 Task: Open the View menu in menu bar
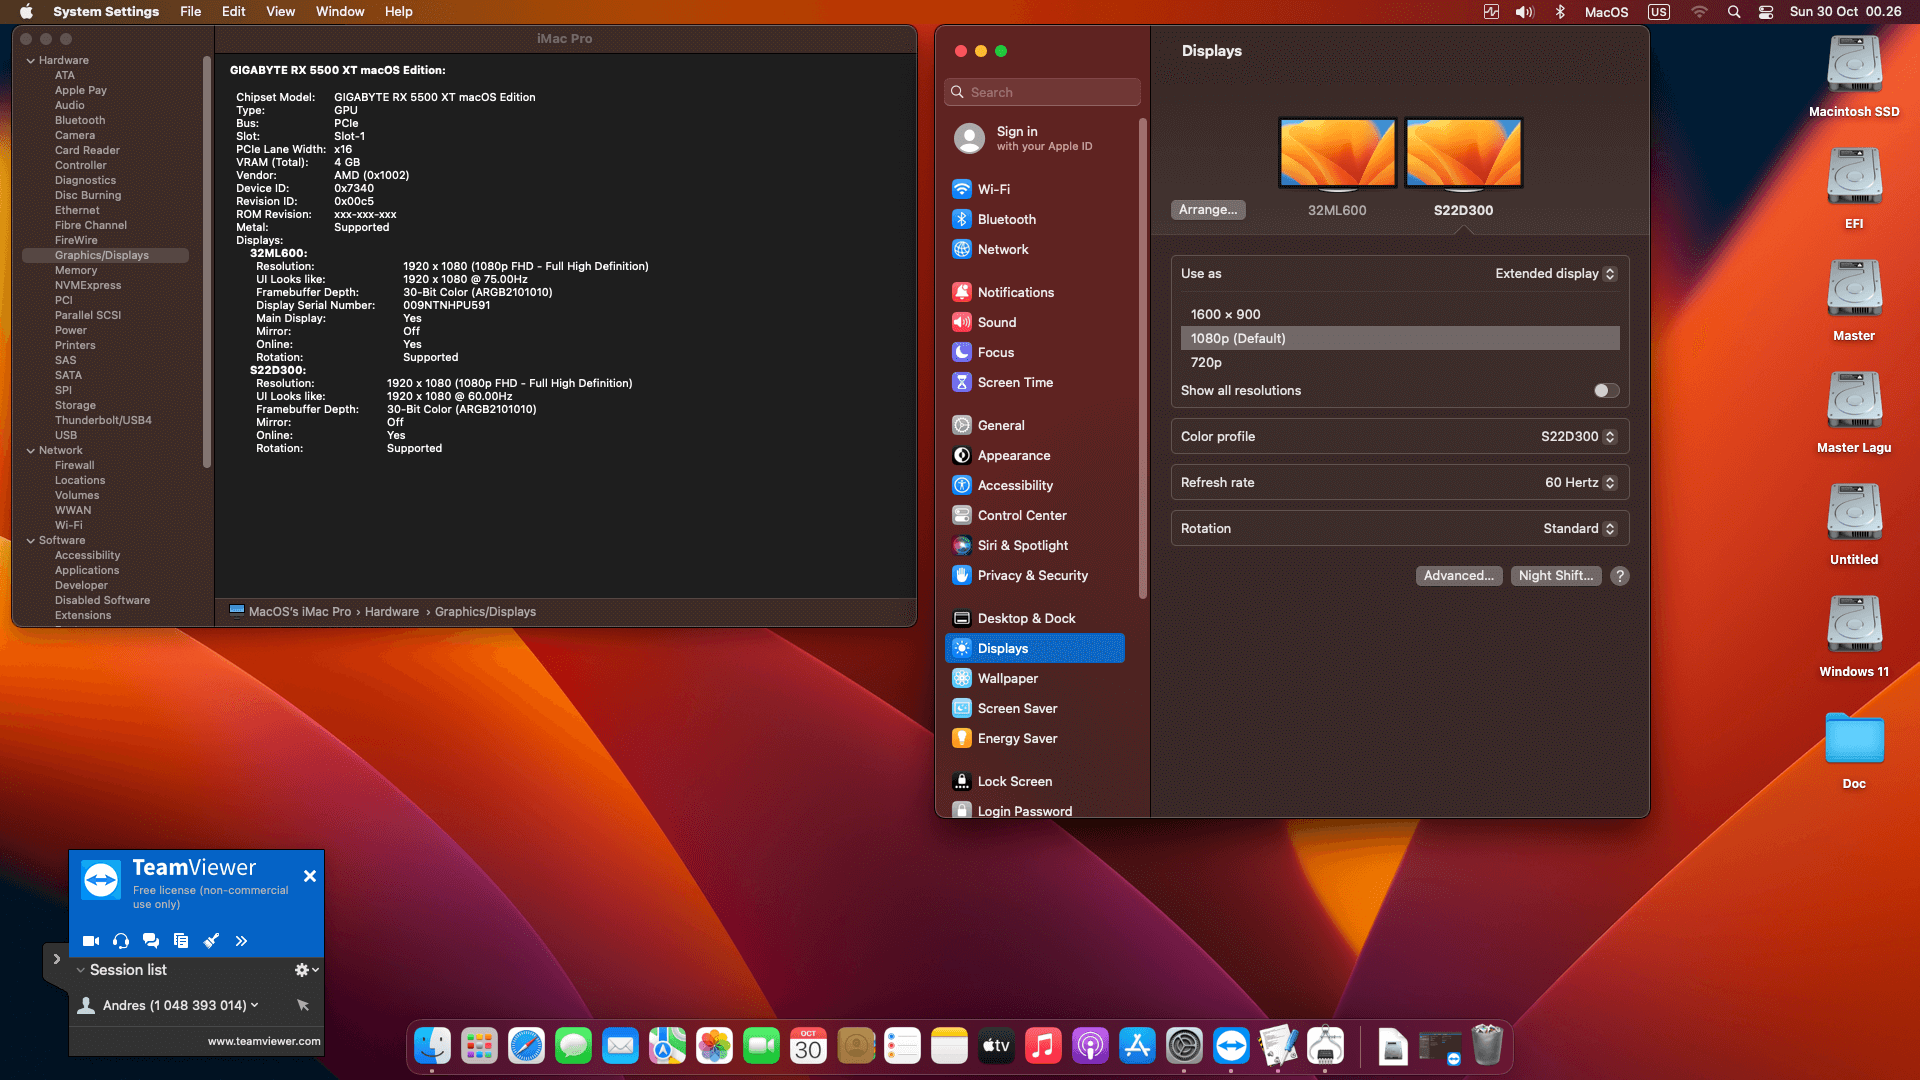point(280,12)
